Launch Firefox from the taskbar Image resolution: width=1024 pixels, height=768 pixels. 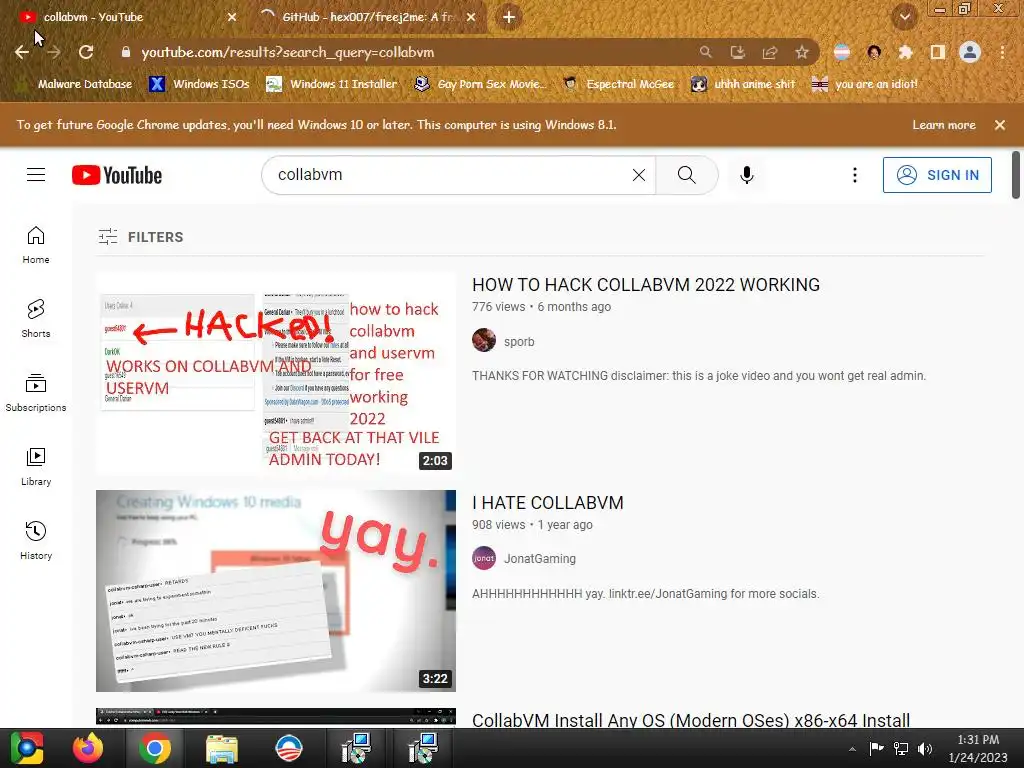point(88,748)
